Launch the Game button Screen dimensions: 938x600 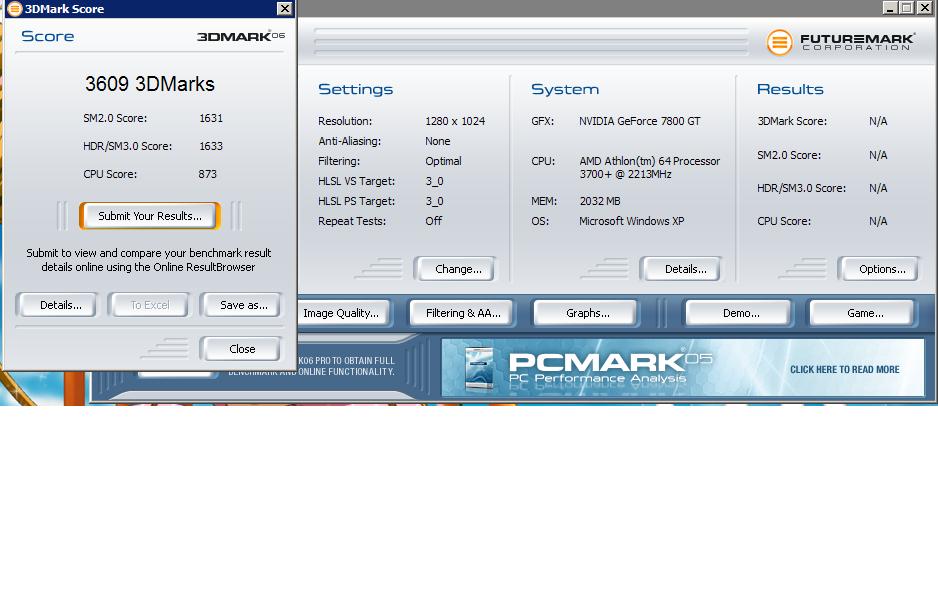coord(865,313)
